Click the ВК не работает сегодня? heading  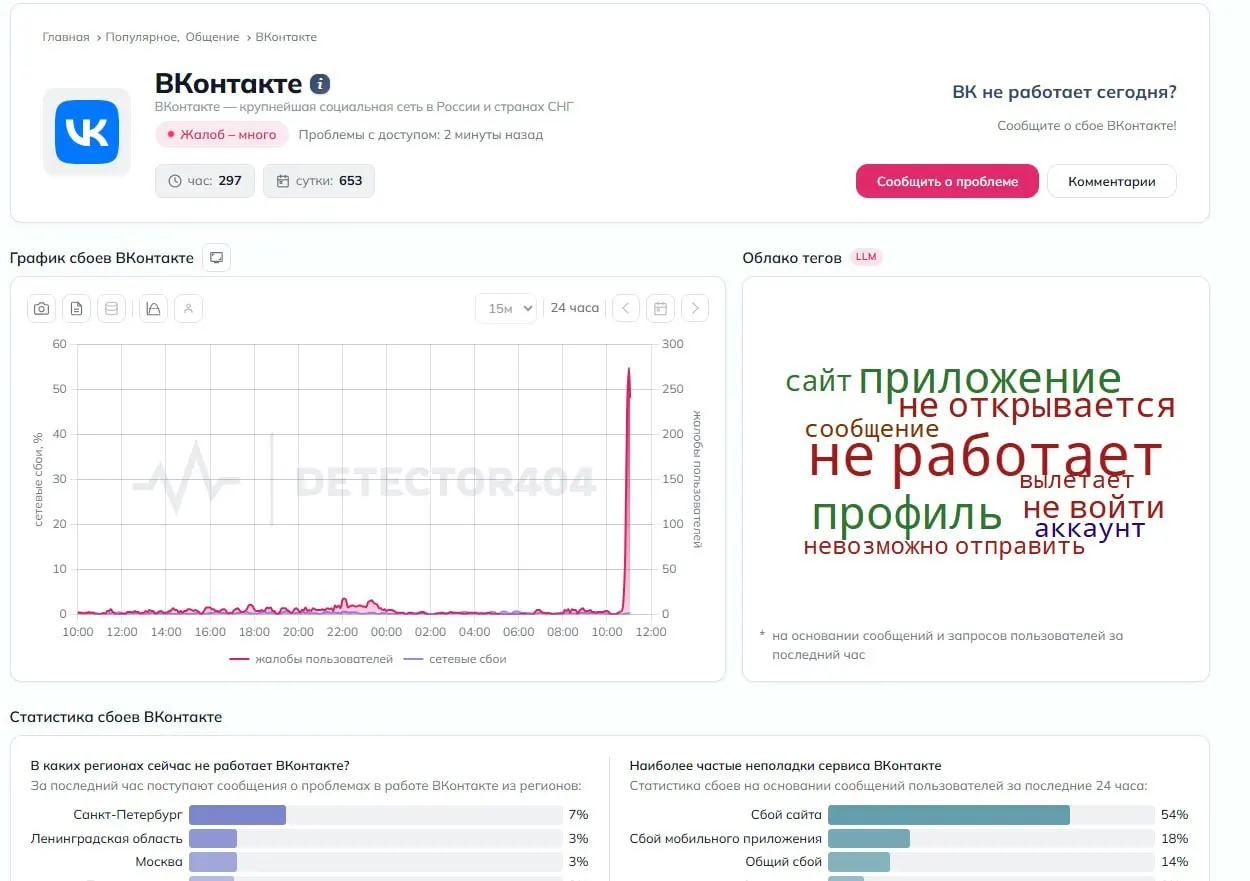point(1064,92)
